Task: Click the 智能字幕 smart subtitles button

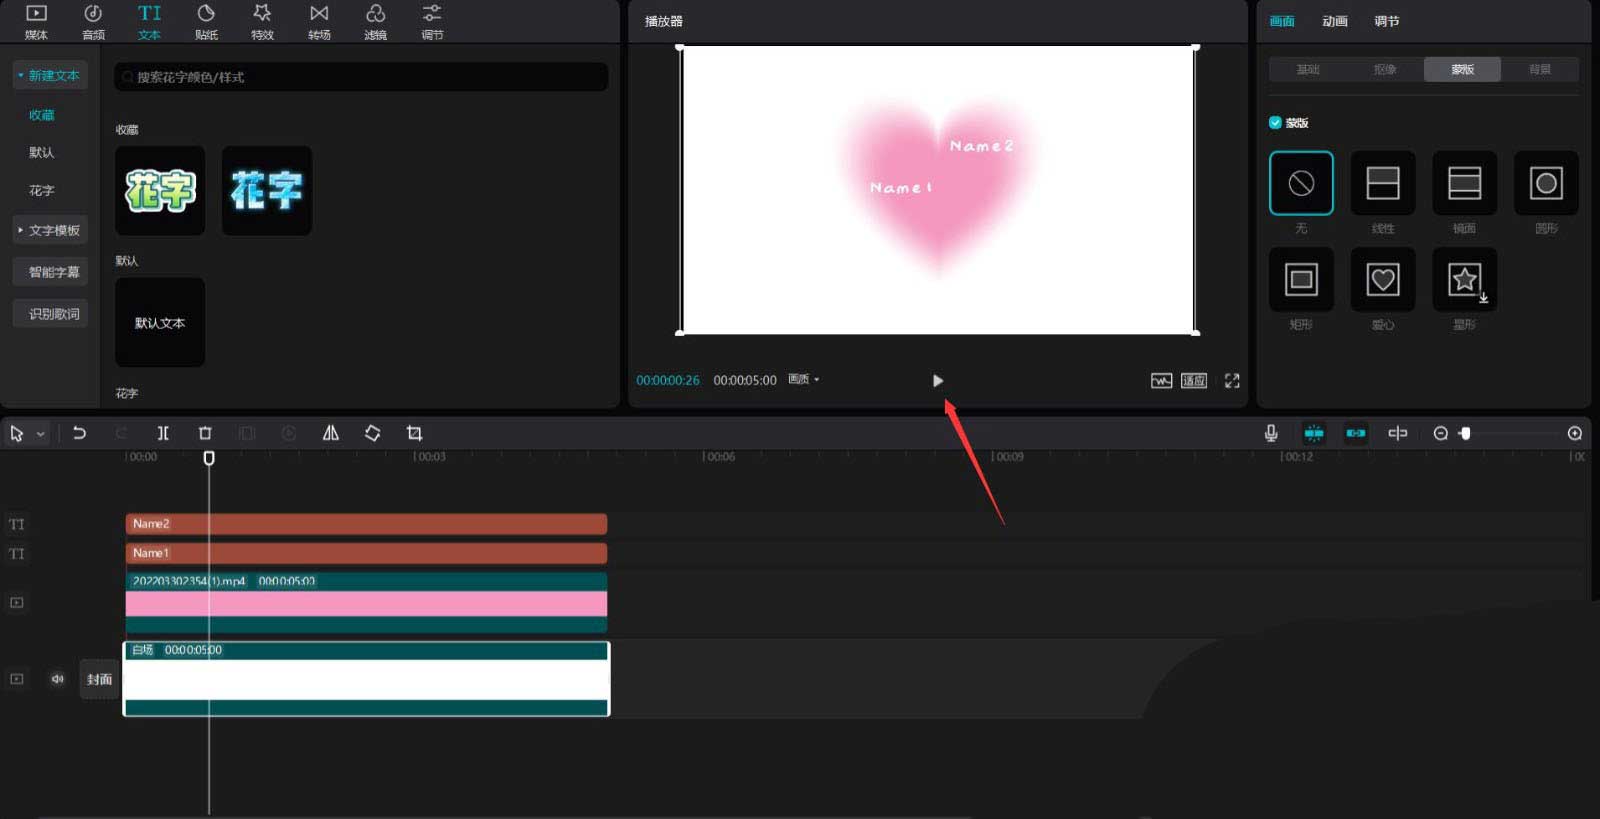Action: coord(53,272)
